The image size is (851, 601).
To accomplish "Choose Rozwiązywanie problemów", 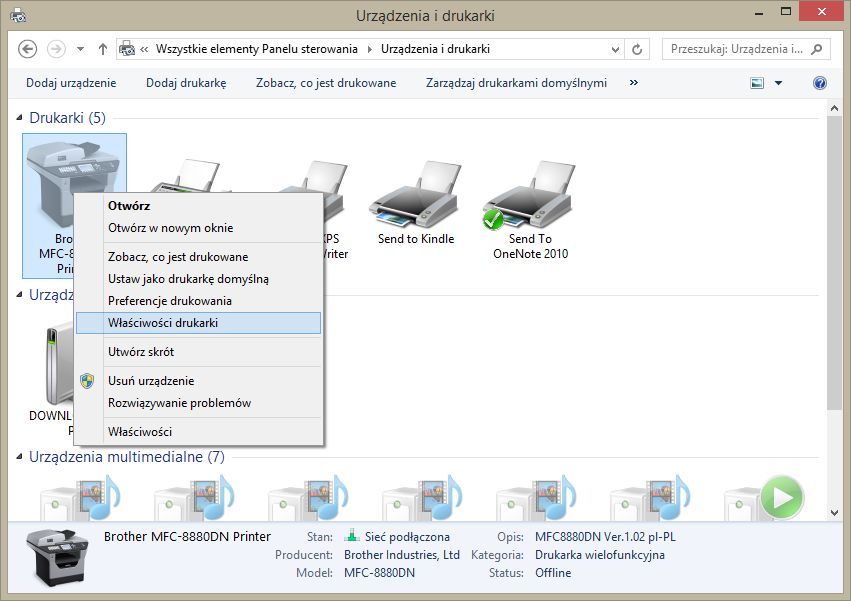I will point(199,403).
